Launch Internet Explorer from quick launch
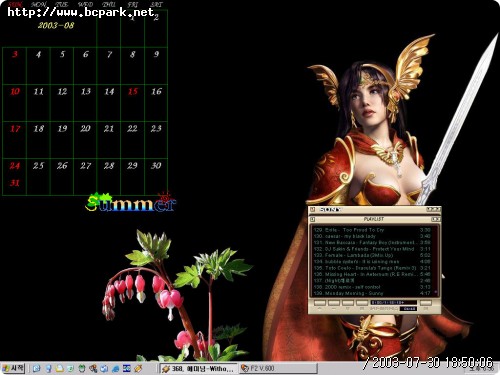This screenshot has width=500, height=375. coord(115,369)
